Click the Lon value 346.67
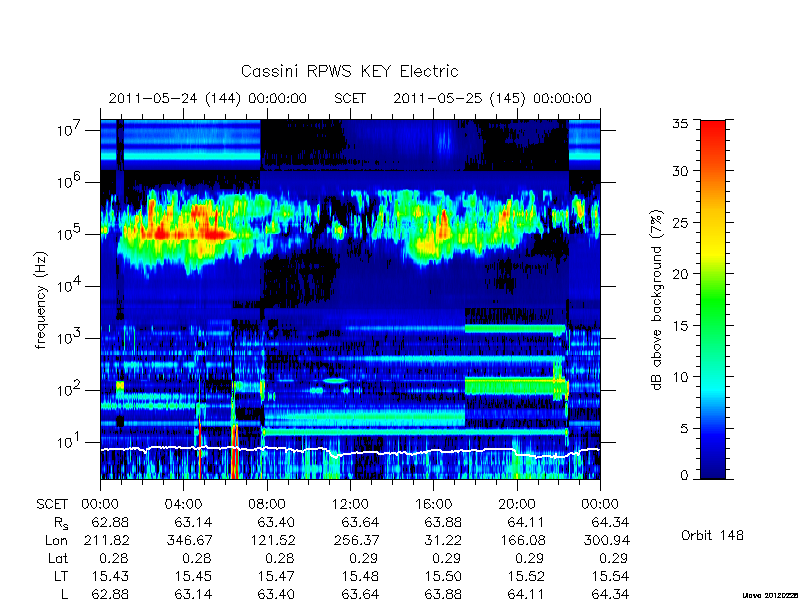Viewport: 800px width, 600px height. coord(189,540)
